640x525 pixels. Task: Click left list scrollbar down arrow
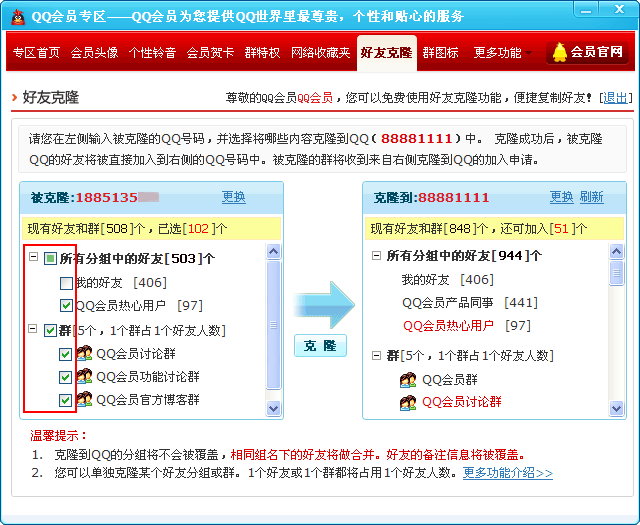pos(273,407)
